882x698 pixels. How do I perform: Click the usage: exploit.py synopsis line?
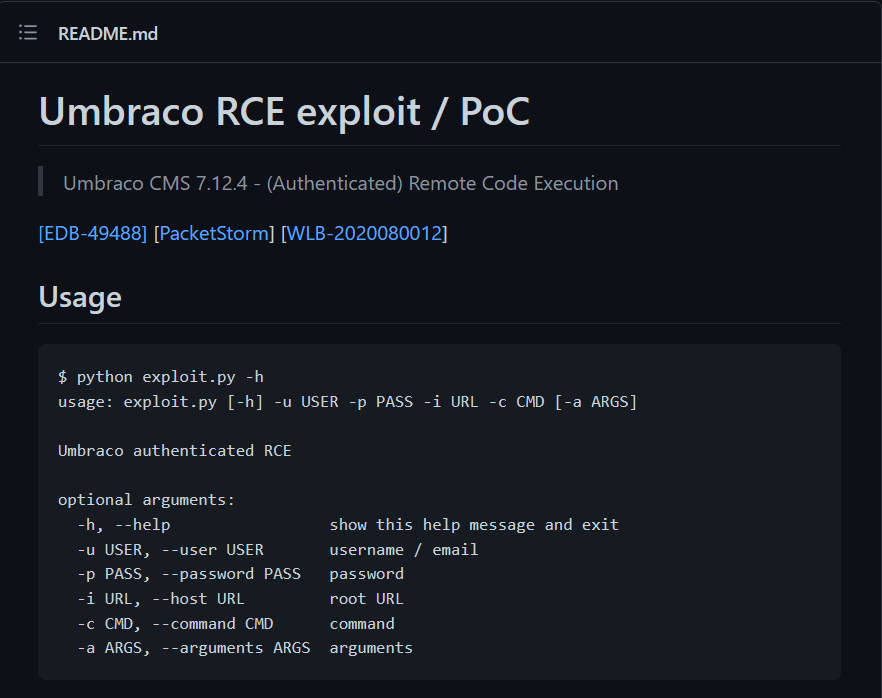pos(348,402)
